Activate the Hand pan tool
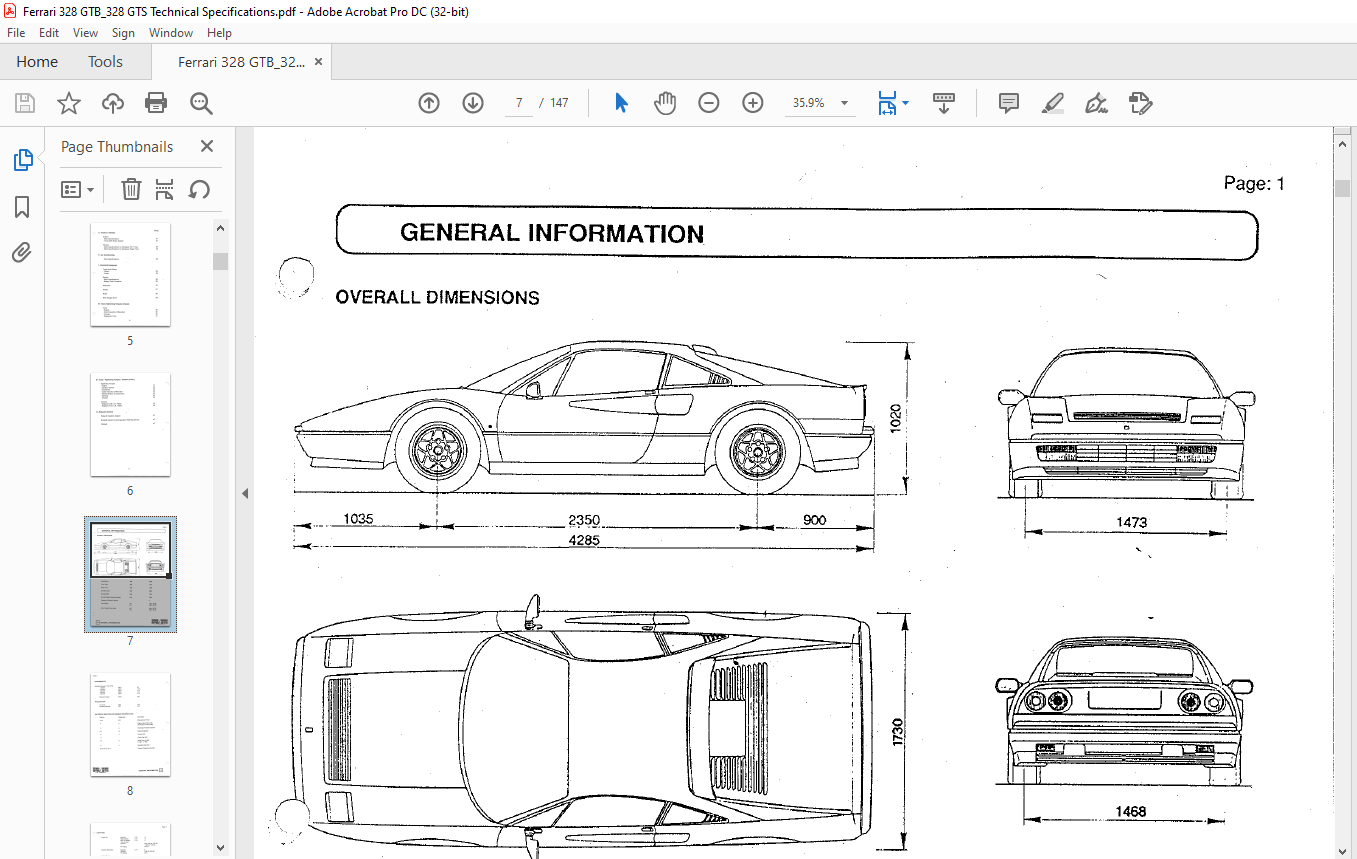1357x859 pixels. click(x=665, y=103)
